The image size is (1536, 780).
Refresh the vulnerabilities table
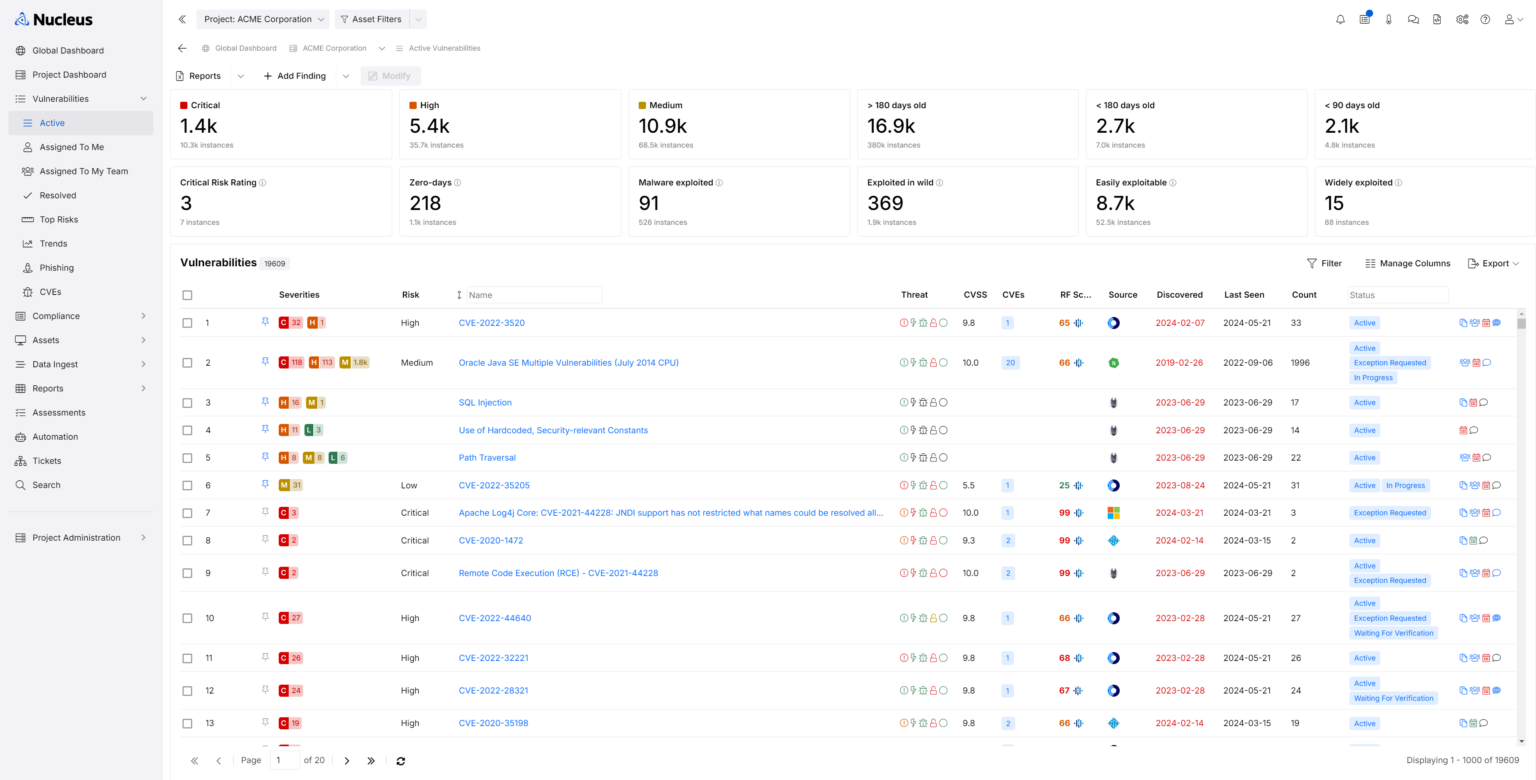401,760
